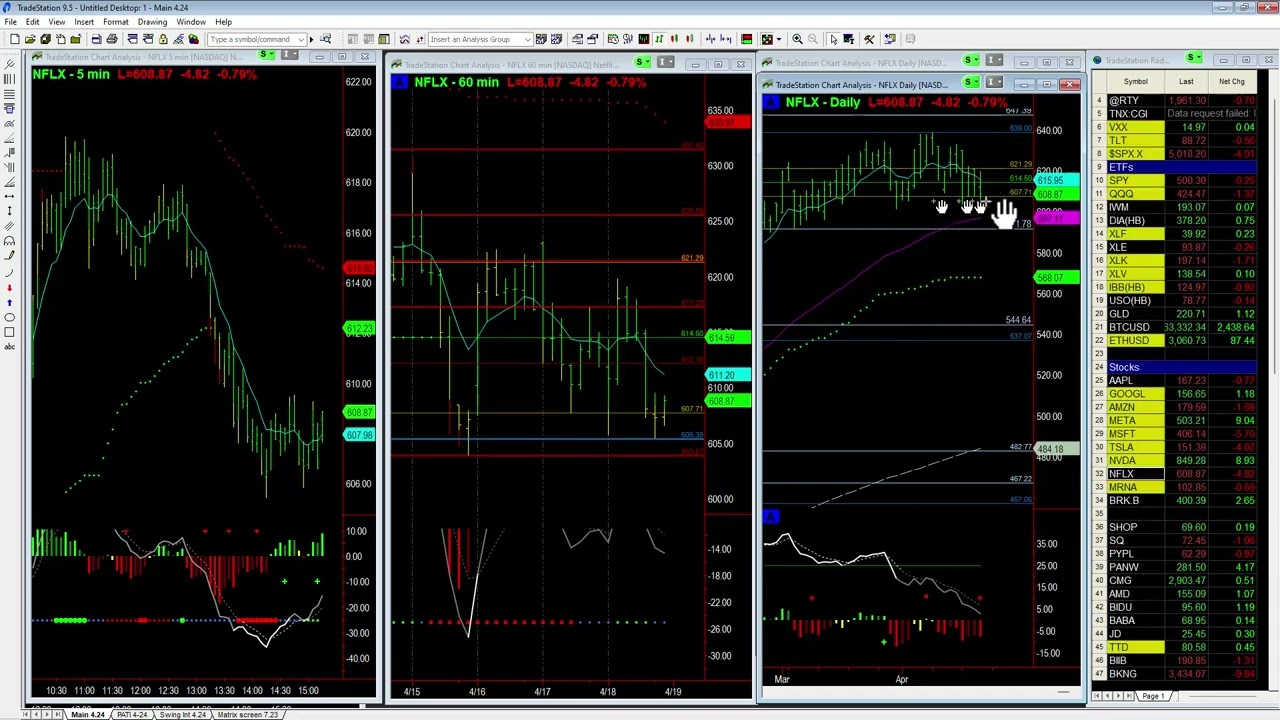Click the Symbol column header in RadarScreen
This screenshot has height=720, width=1280.
(1135, 82)
